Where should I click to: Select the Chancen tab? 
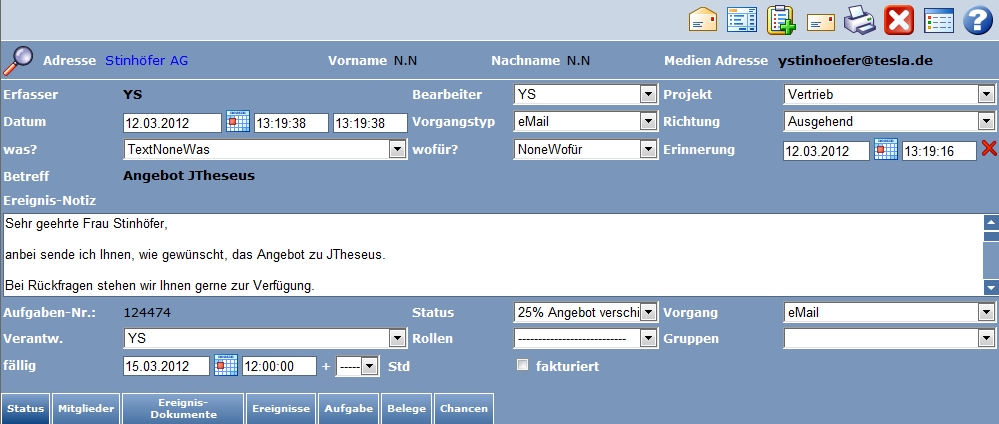464,409
